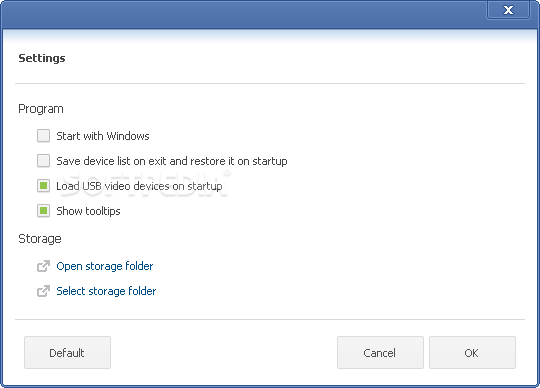
Task: Choose 'Select storage folder' link
Action: [106, 291]
